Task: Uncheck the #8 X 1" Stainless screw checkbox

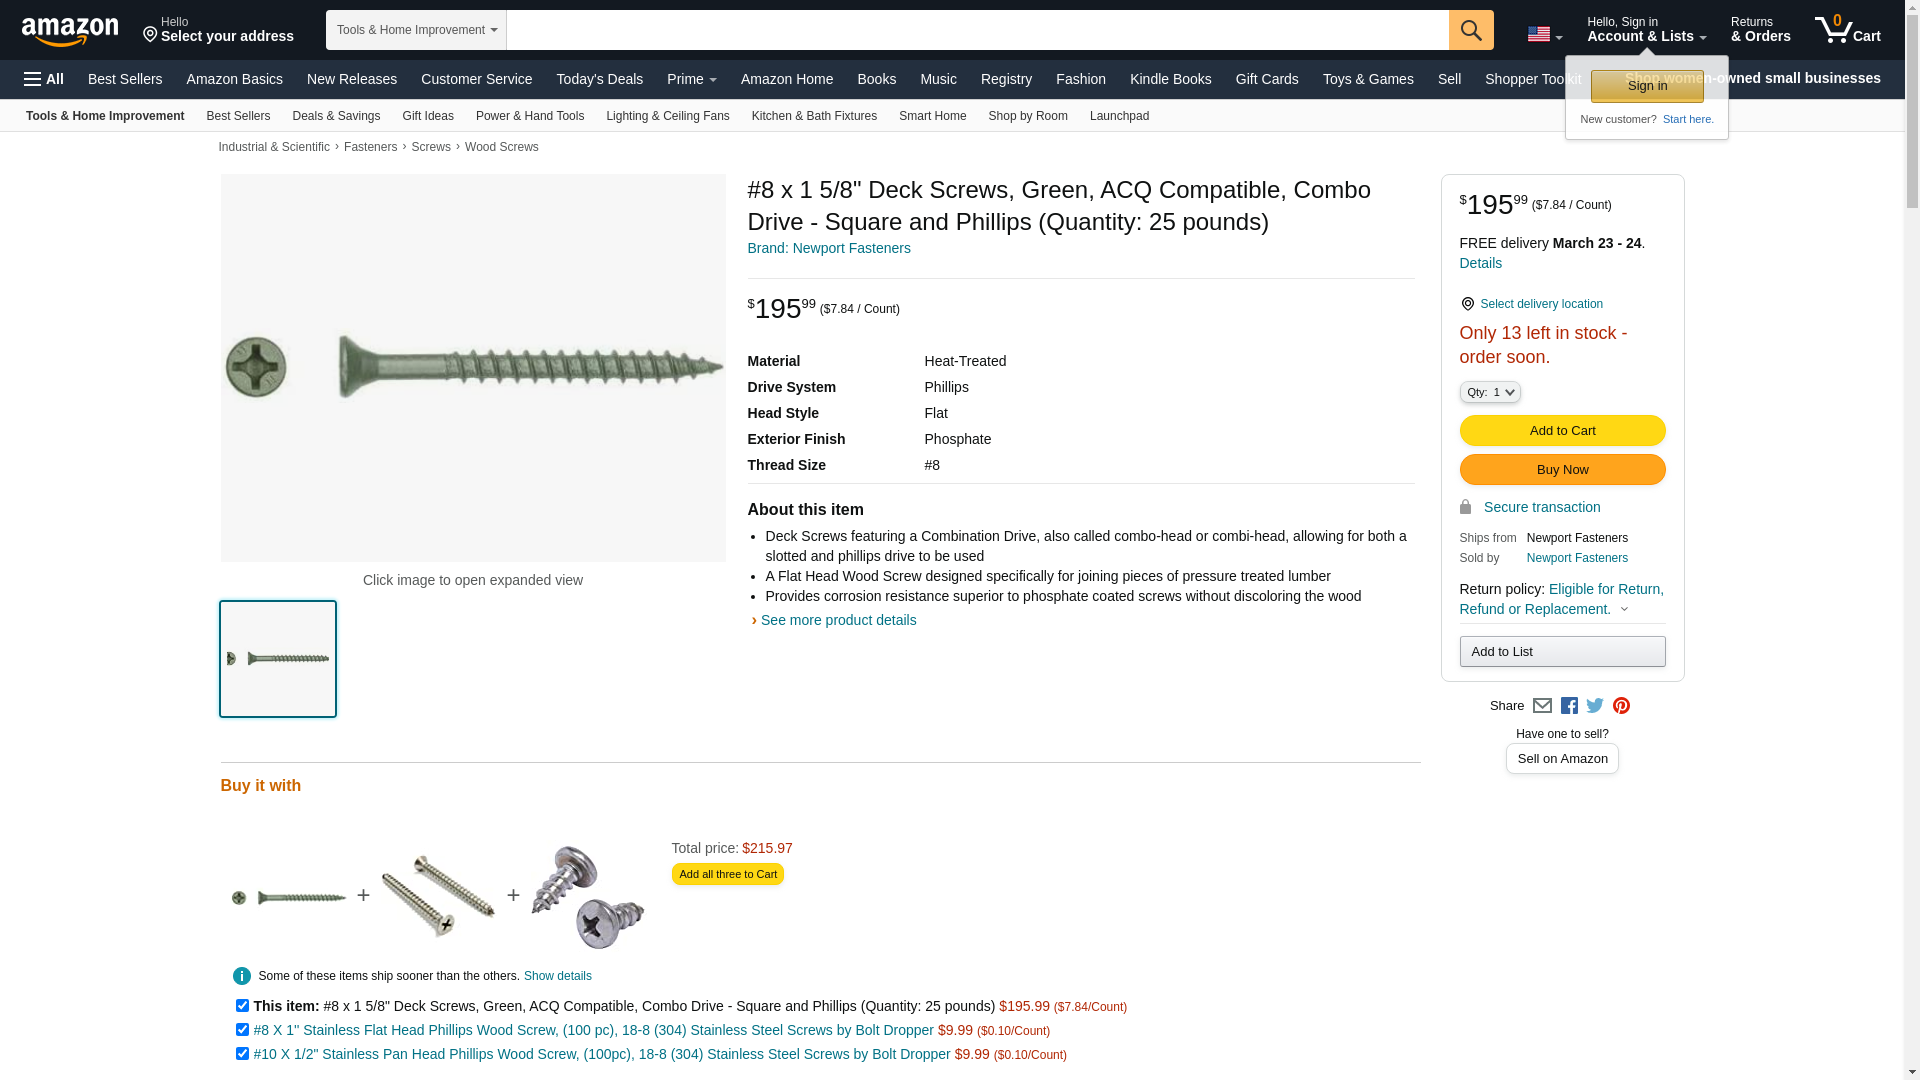Action: [242, 1030]
